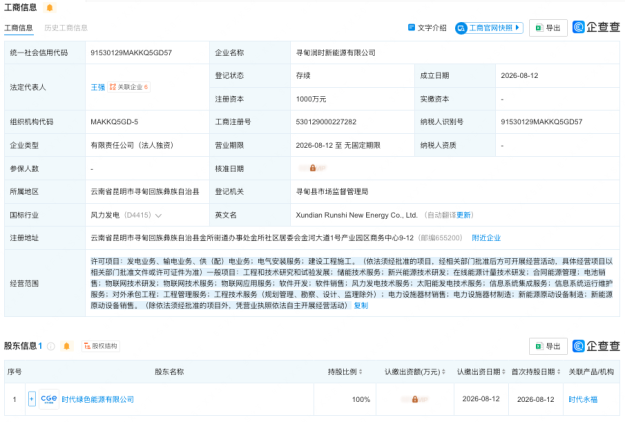Open the 文字介绍 text introduction
The image size is (625, 422).
click(427, 27)
